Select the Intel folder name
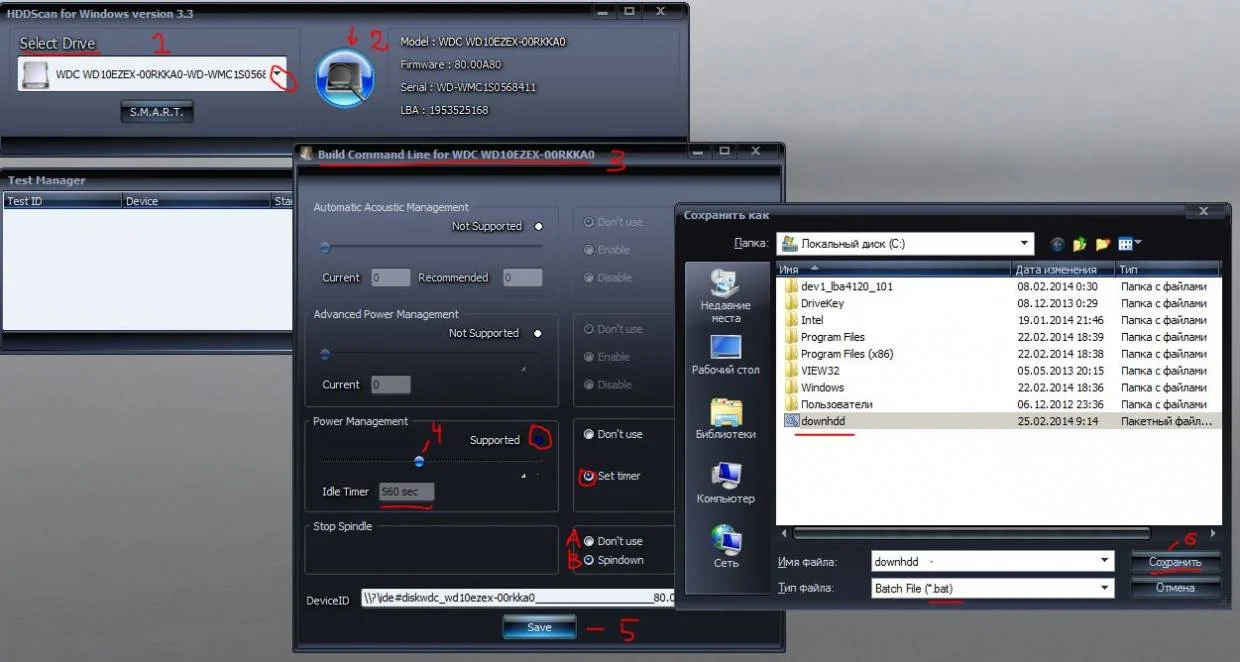Image resolution: width=1240 pixels, height=662 pixels. coord(812,320)
